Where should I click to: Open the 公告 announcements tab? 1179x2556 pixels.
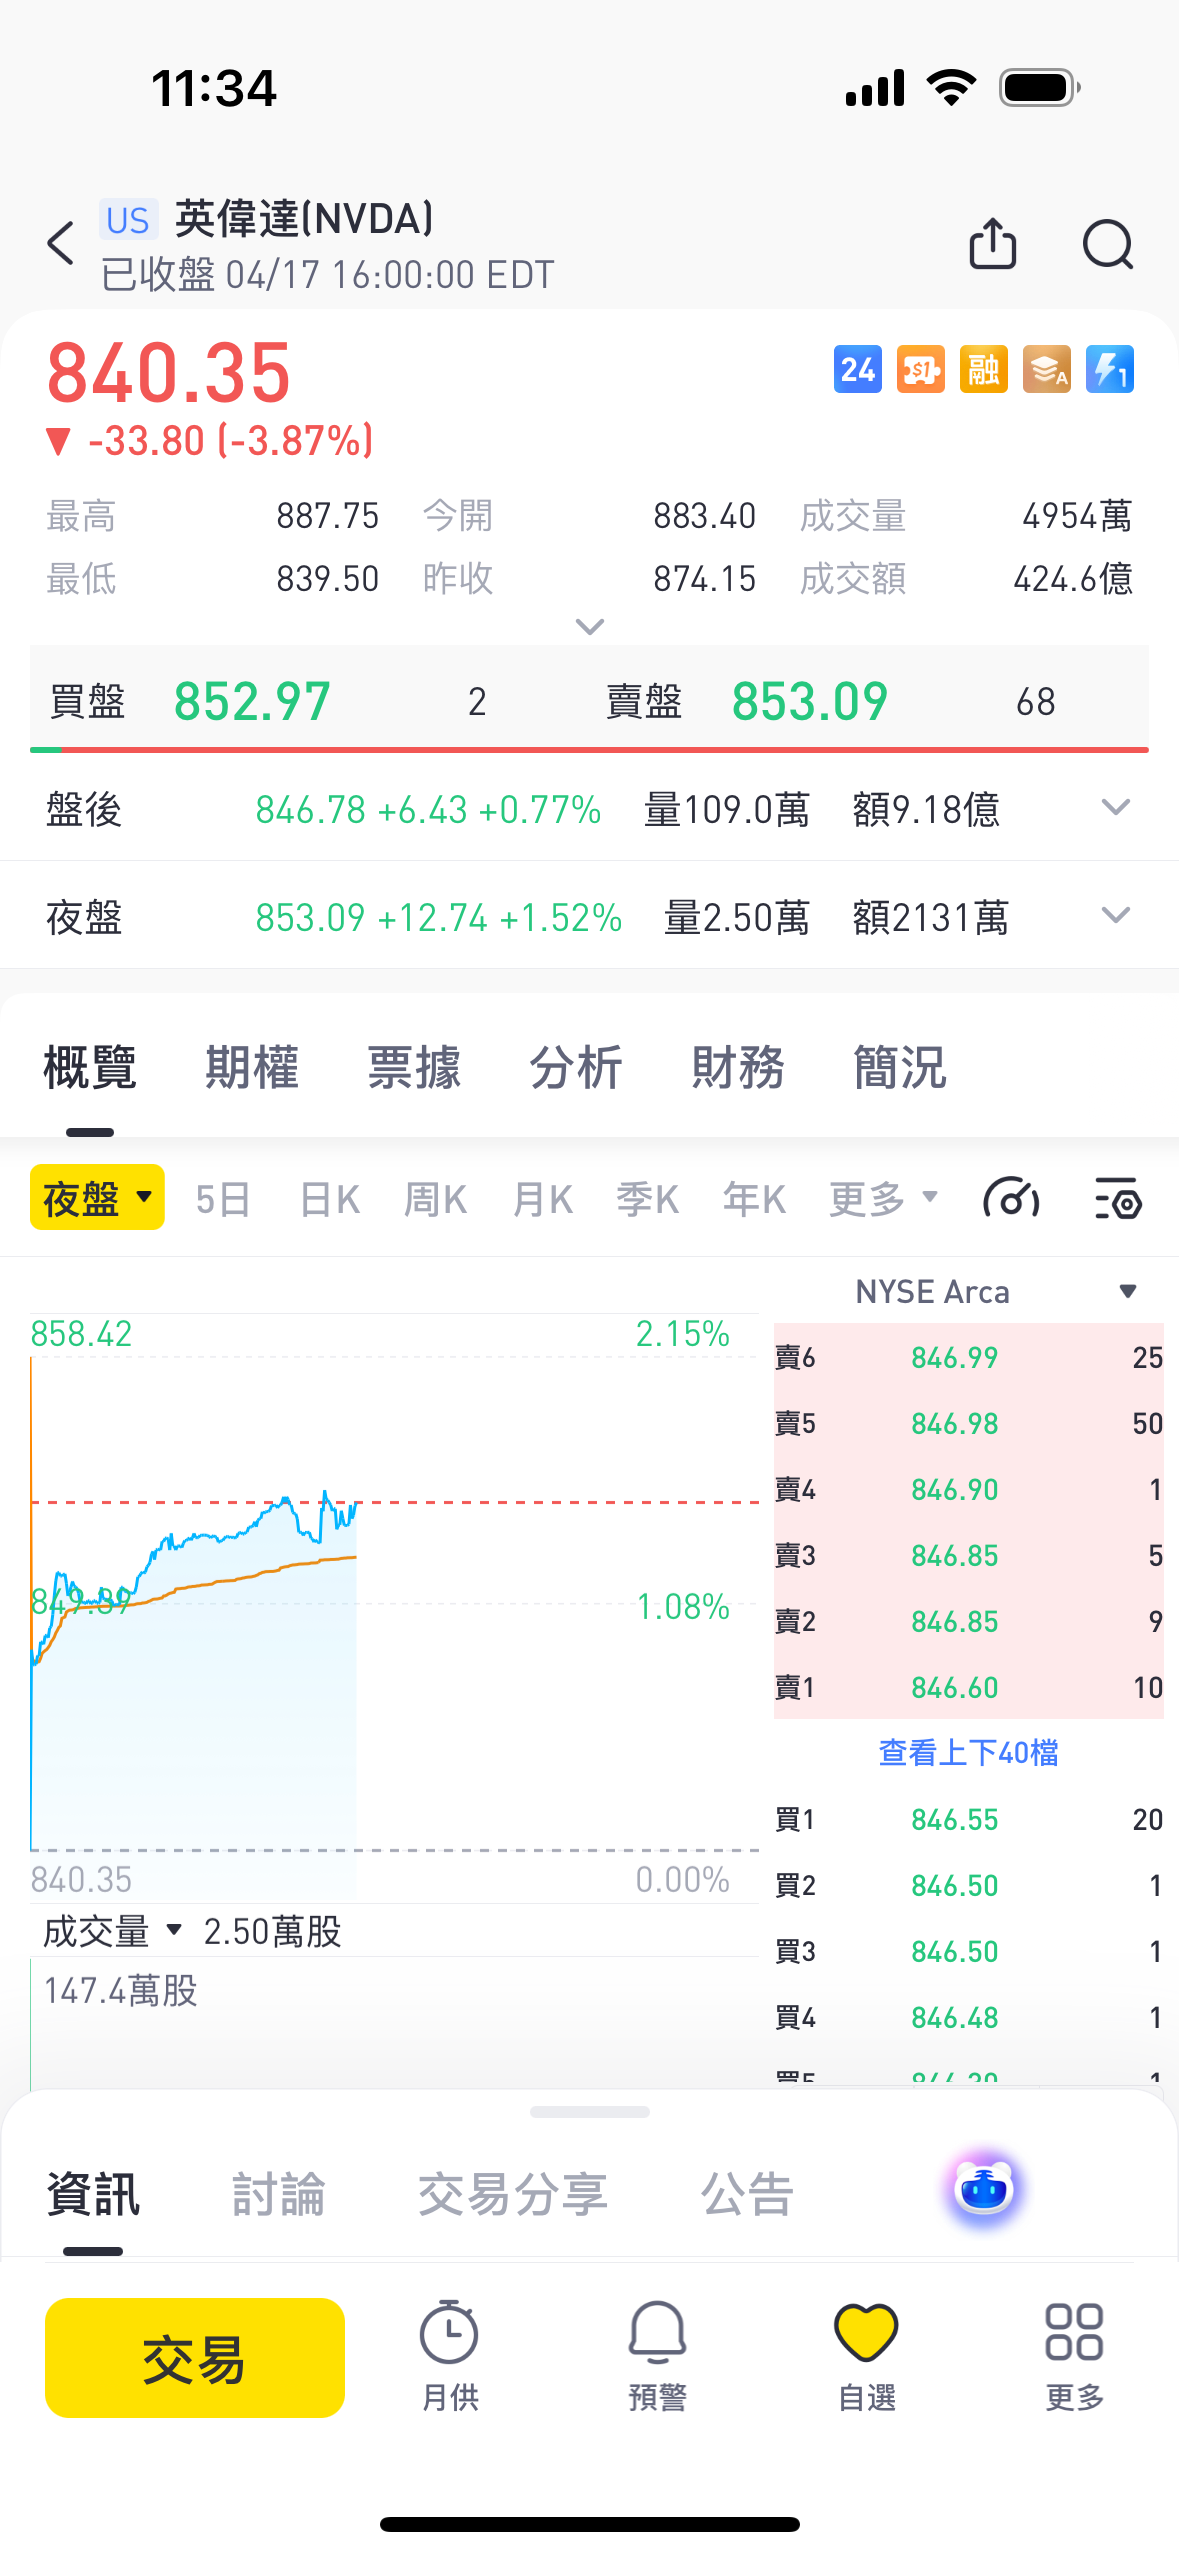pyautogui.click(x=748, y=2195)
